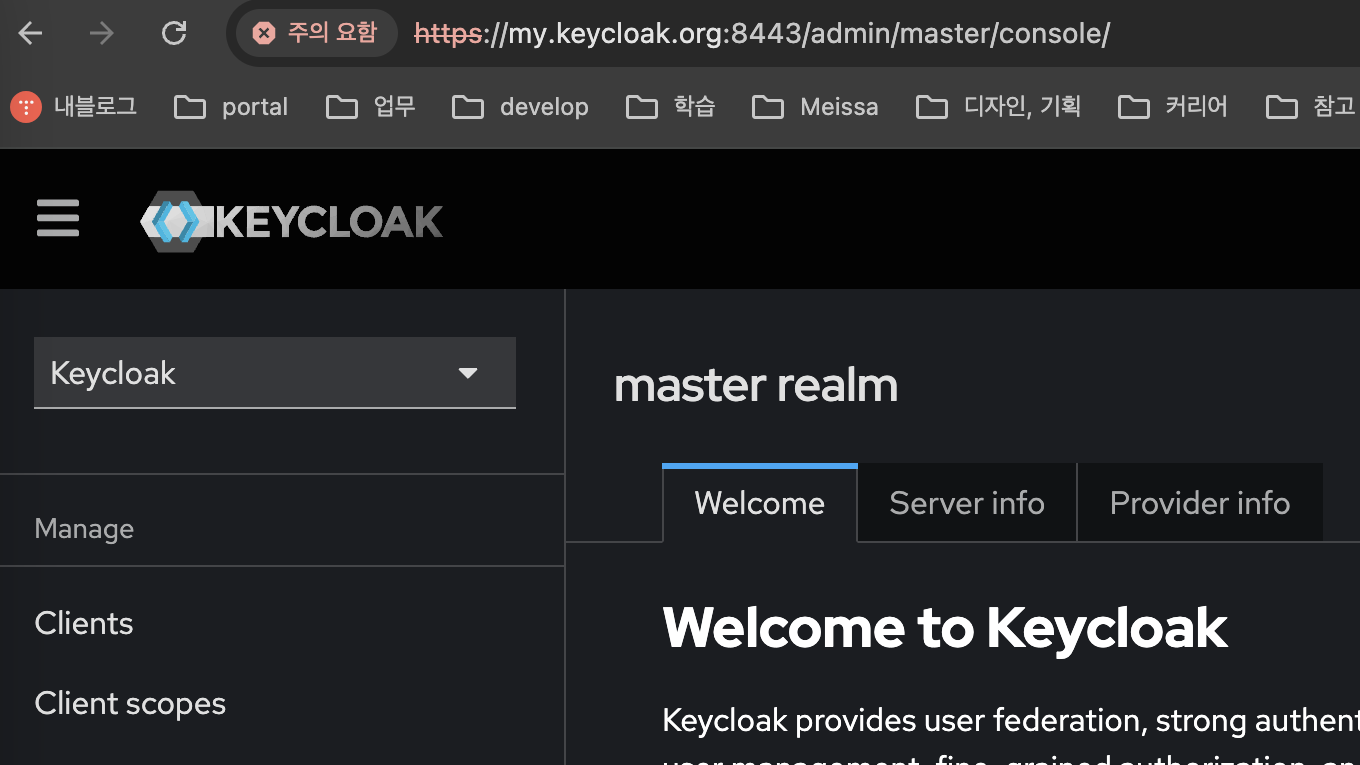Open the portal bookmark folder
Viewport: 1360px width, 765px height.
coord(231,107)
